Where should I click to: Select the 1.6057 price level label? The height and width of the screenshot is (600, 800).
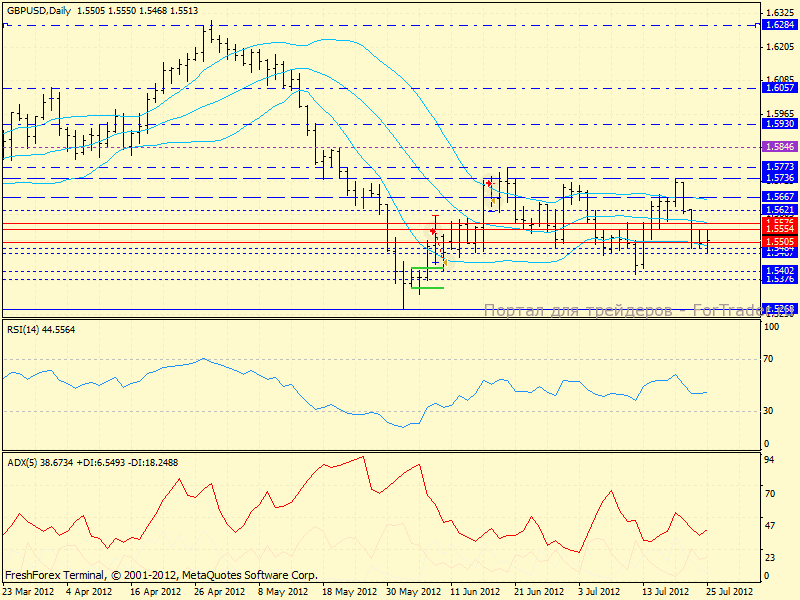pos(779,88)
